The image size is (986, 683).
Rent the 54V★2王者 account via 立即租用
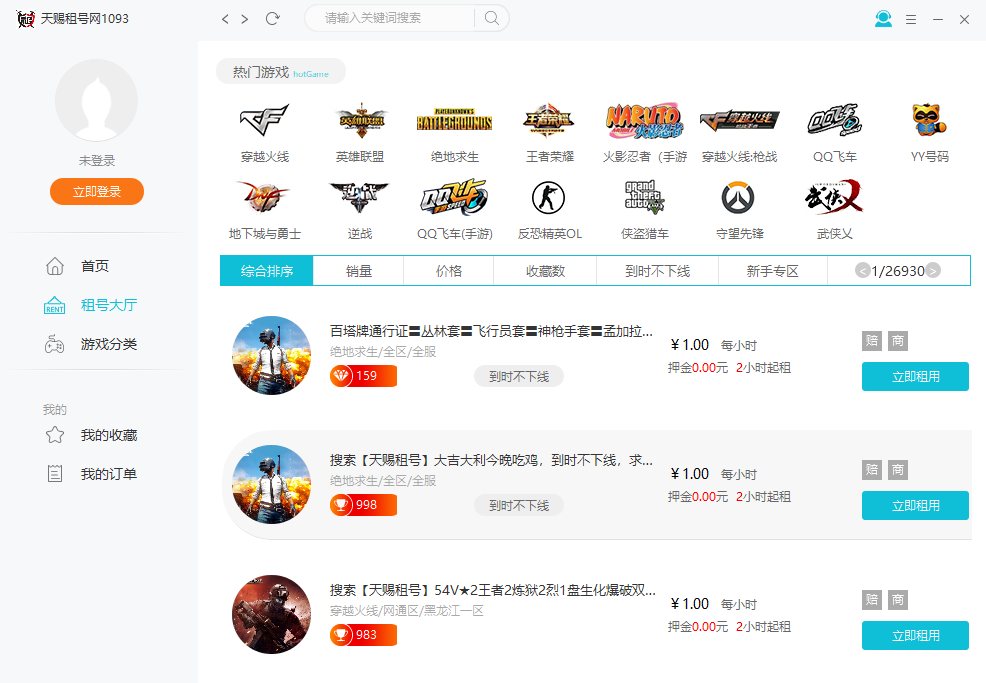point(915,635)
